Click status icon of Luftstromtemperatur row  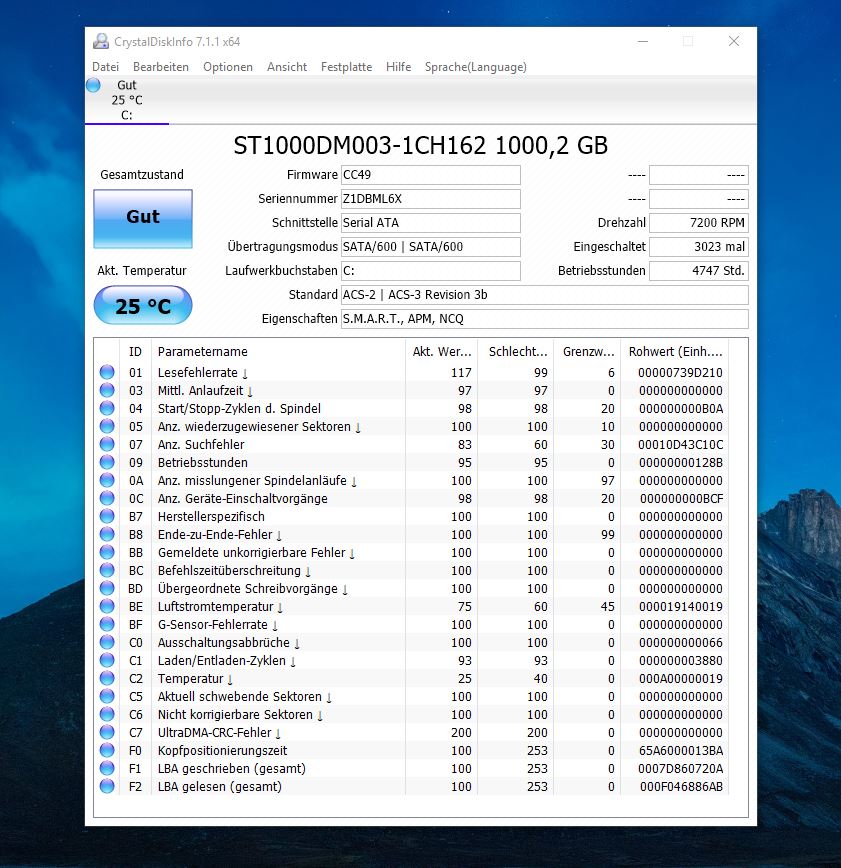[x=107, y=606]
